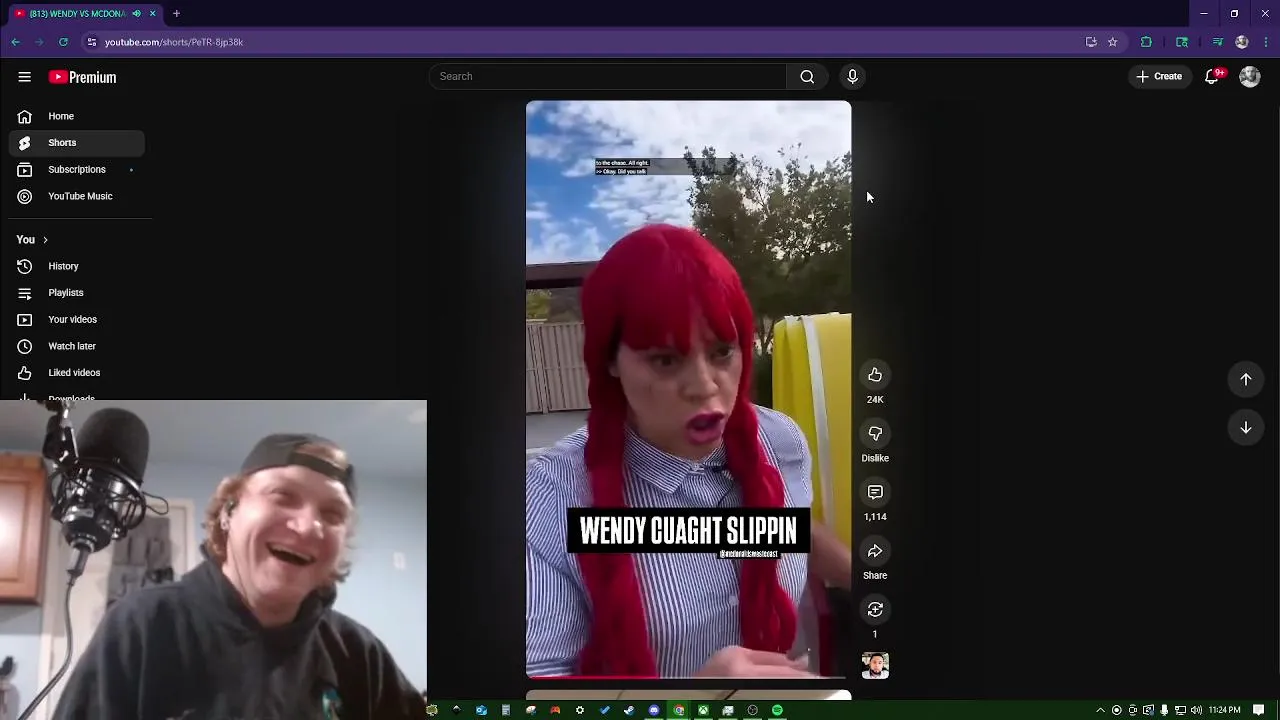1280x720 pixels.
Task: Share this Short
Action: (x=875, y=551)
